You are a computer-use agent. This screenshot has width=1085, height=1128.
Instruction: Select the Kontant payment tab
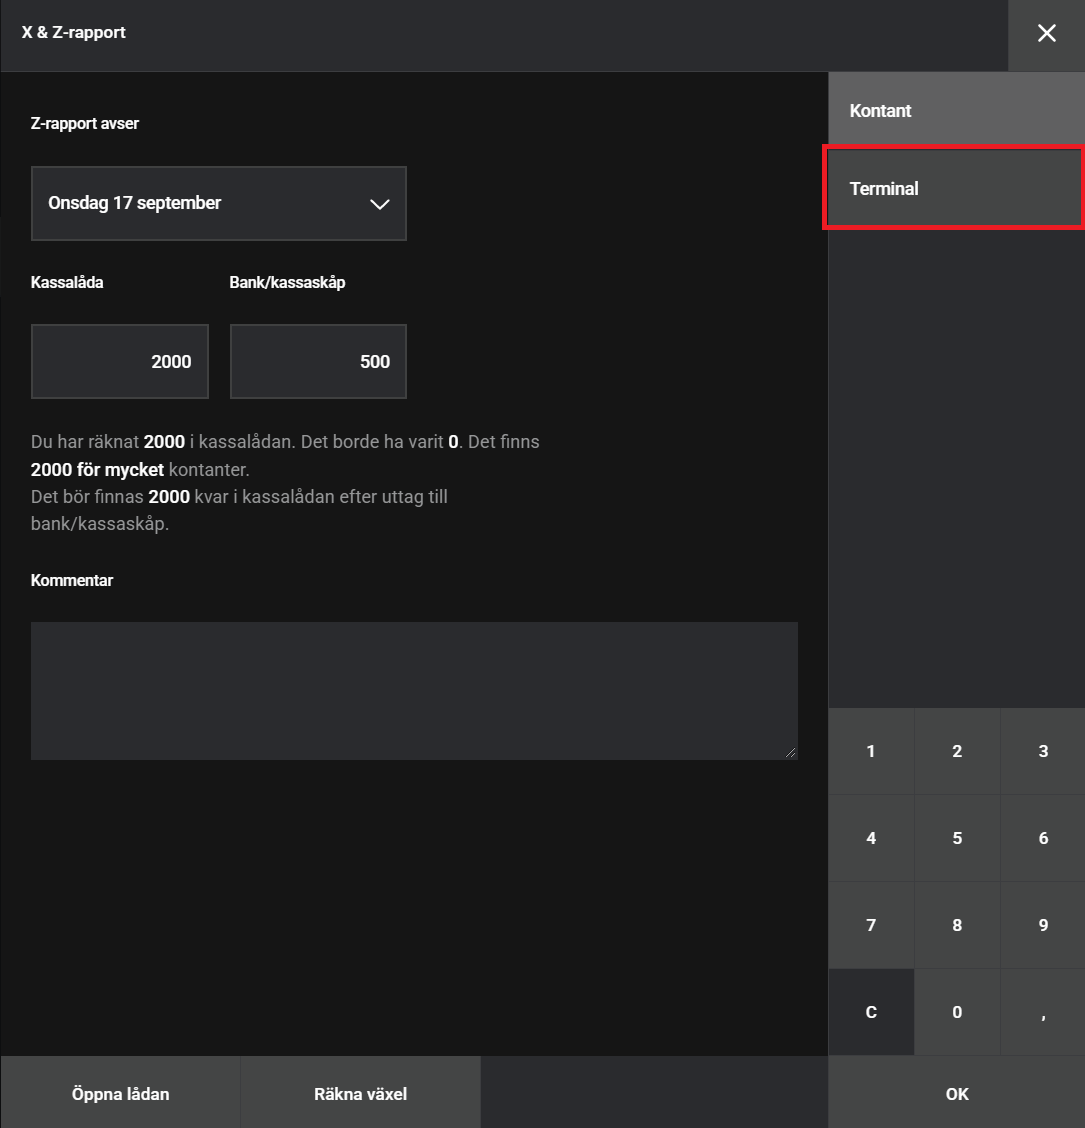[955, 111]
